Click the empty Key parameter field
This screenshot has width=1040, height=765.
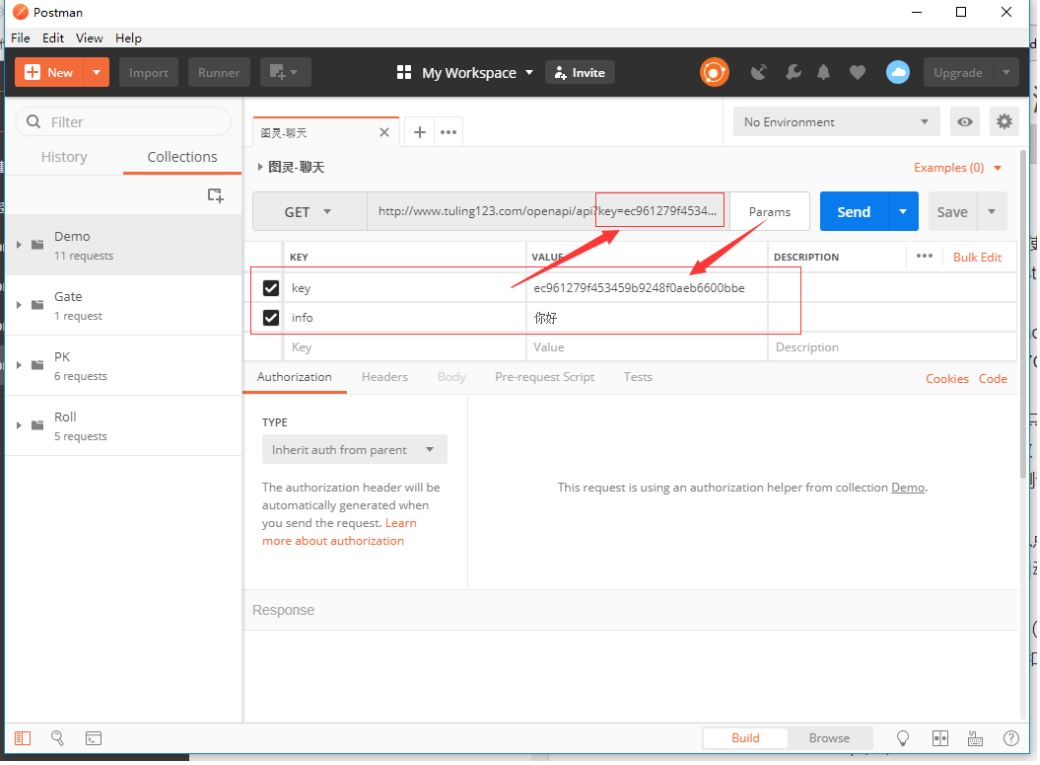point(405,347)
